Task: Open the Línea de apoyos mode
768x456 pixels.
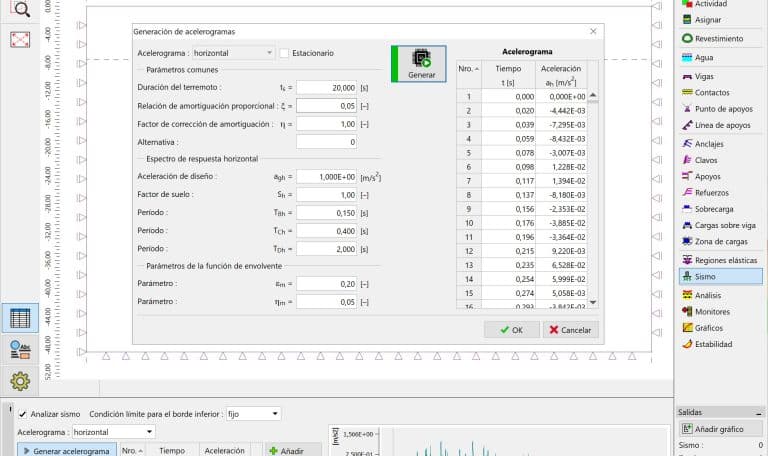Action: (721, 125)
